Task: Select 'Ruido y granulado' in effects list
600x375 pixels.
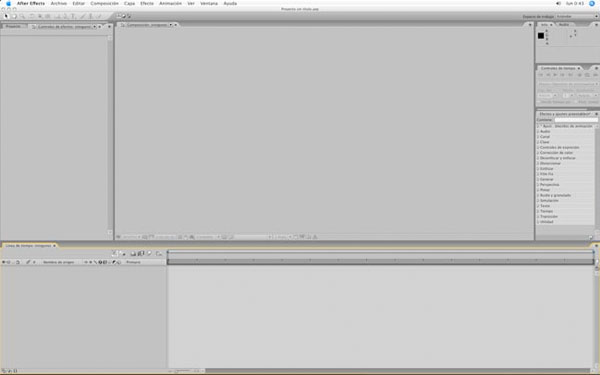Action: pyautogui.click(x=555, y=195)
